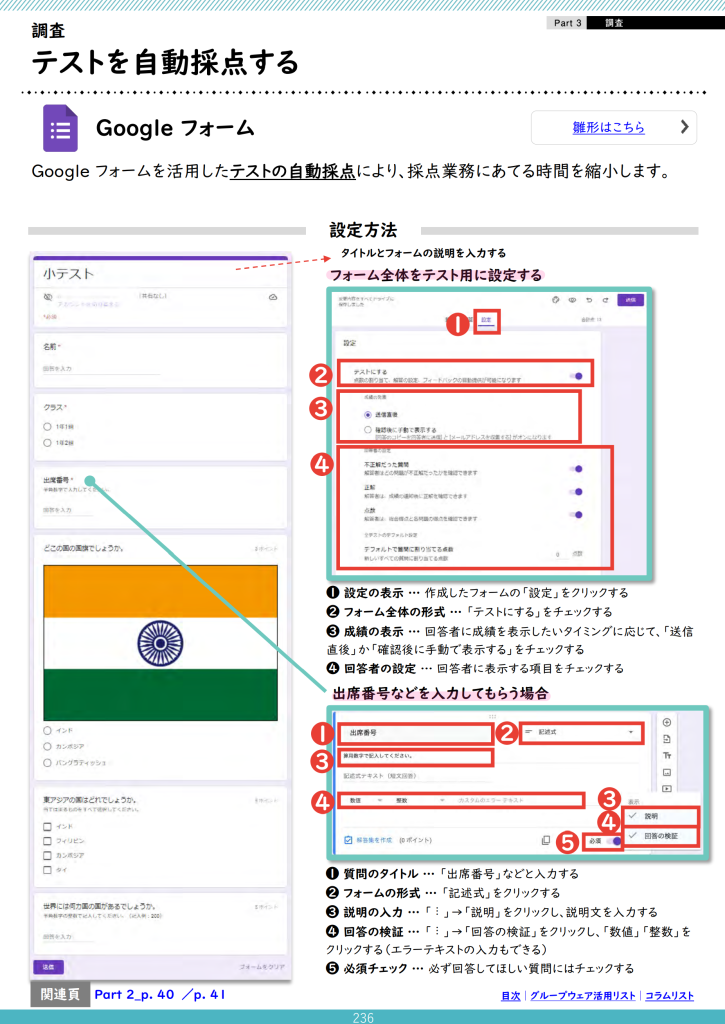Click the drag handle dots above 出席番号 question
This screenshot has height=1024, width=725.
(x=492, y=716)
